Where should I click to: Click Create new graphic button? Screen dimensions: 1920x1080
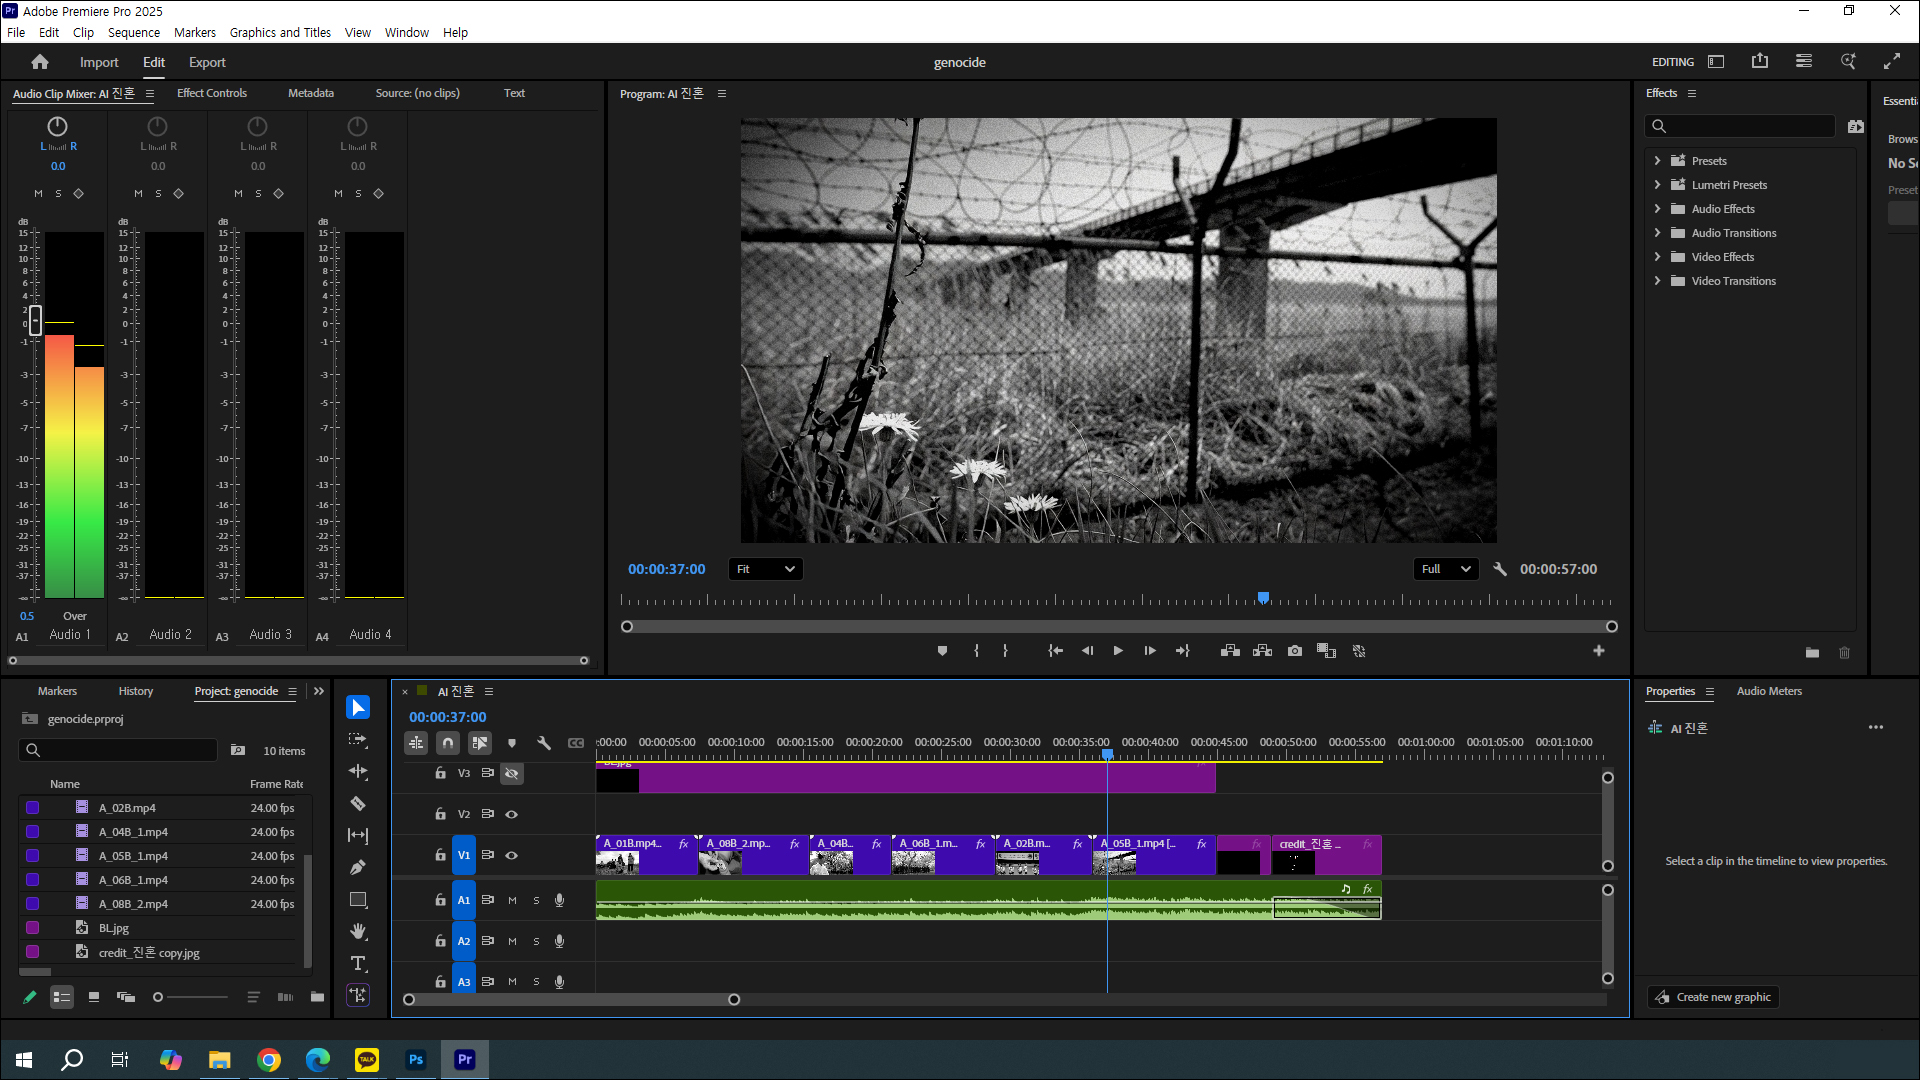(x=1714, y=997)
